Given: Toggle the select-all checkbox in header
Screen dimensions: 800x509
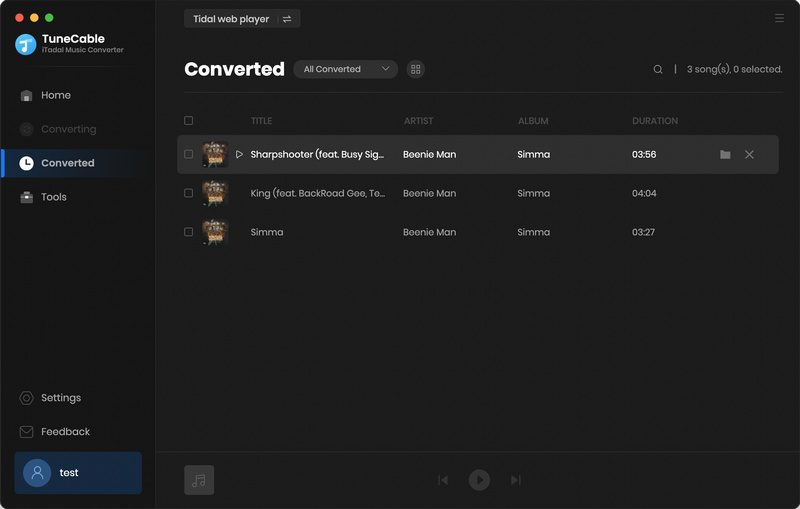Looking at the screenshot, I should (188, 120).
